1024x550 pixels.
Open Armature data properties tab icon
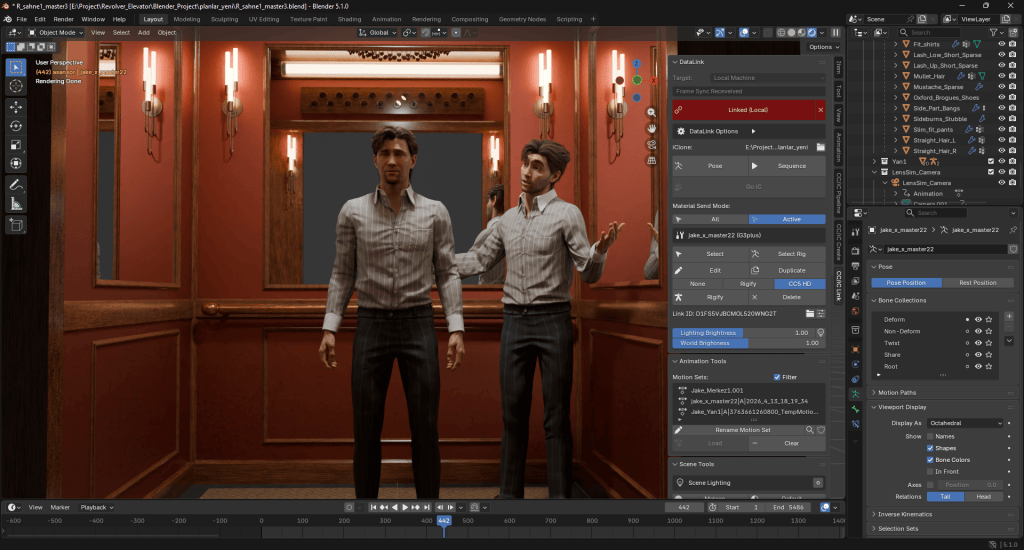(x=856, y=394)
